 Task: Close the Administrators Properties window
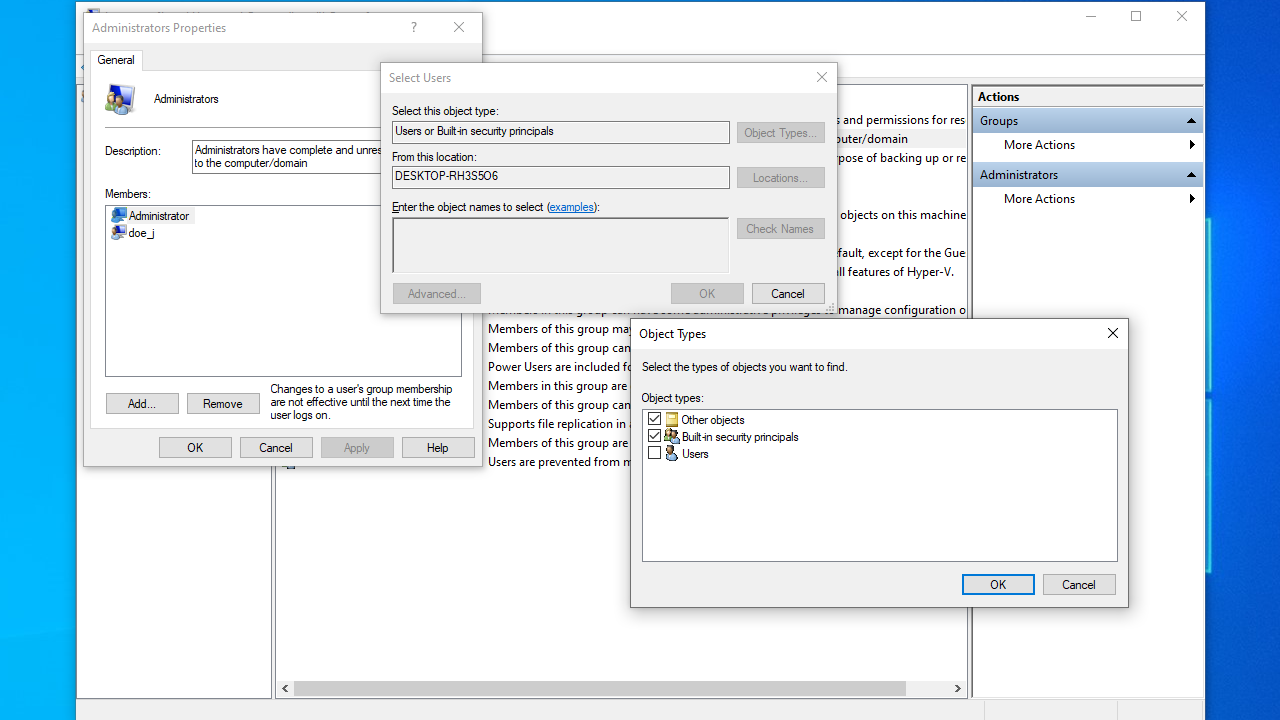(459, 28)
